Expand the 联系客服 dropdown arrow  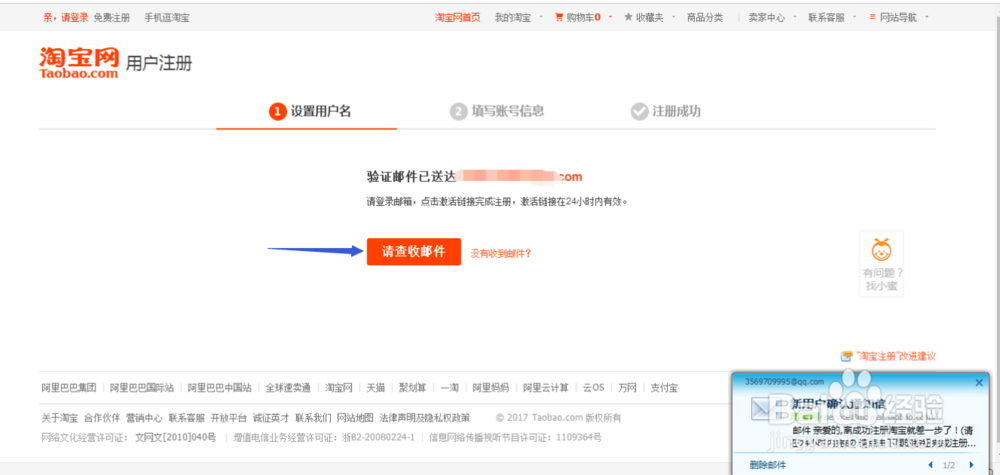[855, 17]
